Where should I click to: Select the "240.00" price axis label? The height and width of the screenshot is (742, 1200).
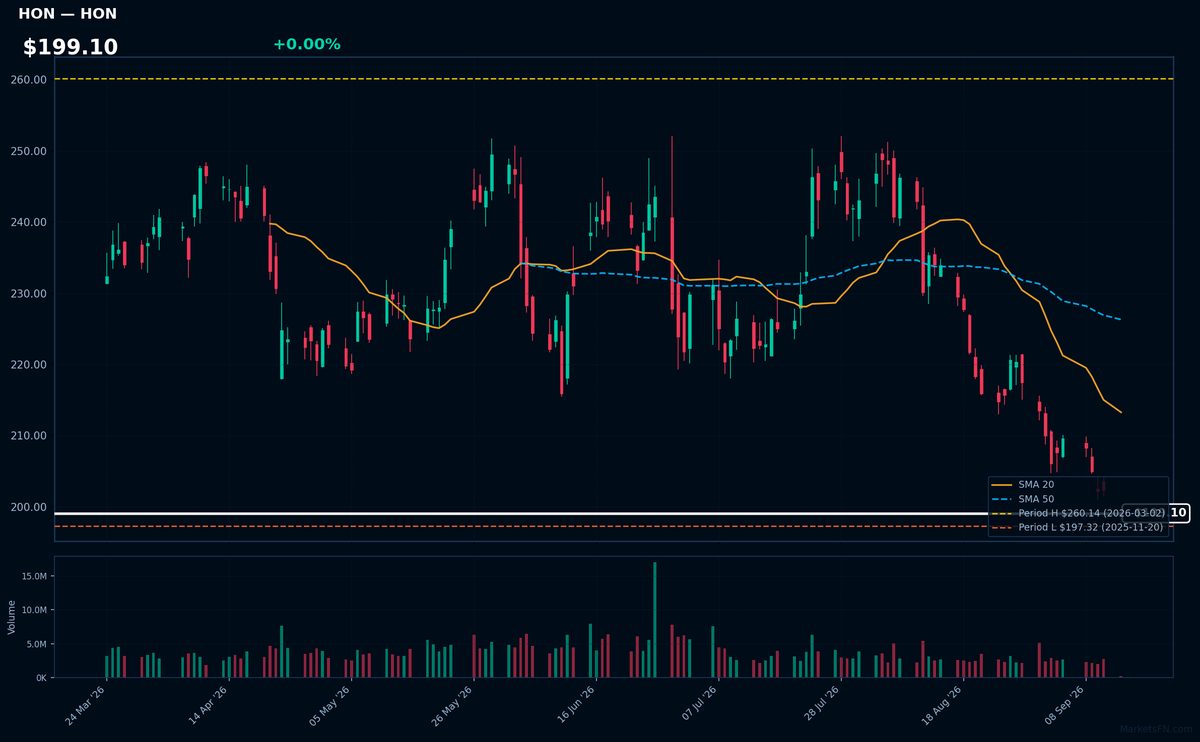tap(28, 222)
